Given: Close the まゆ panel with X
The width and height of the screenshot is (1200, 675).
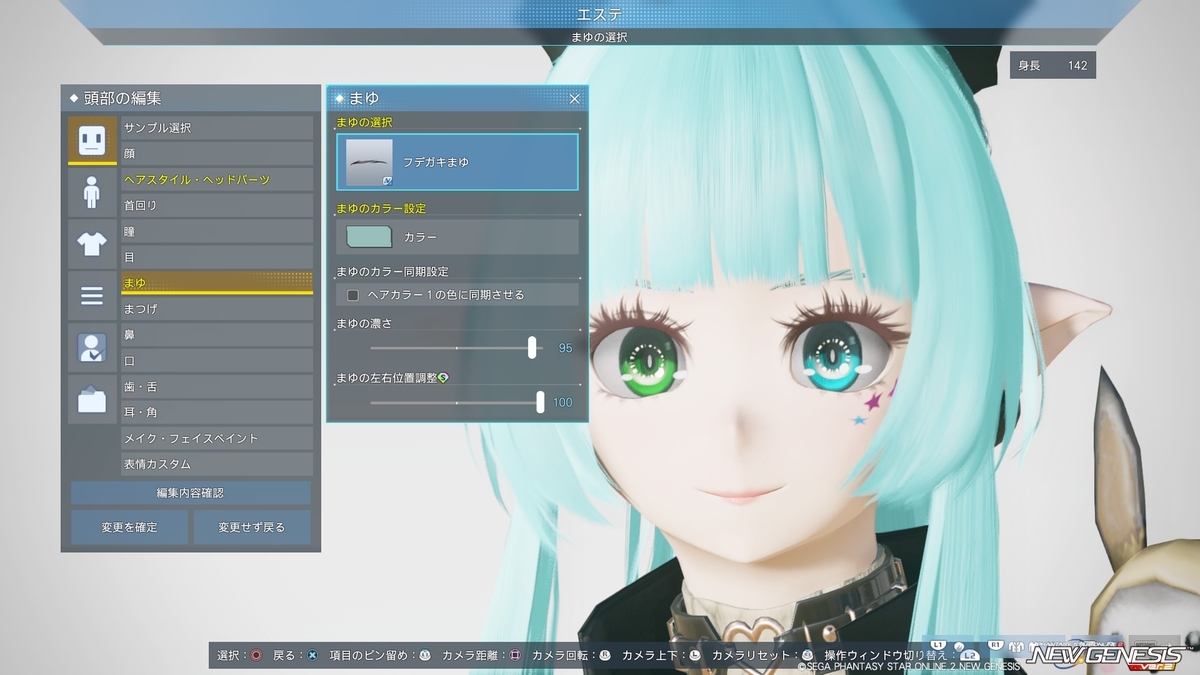Looking at the screenshot, I should click(x=574, y=98).
